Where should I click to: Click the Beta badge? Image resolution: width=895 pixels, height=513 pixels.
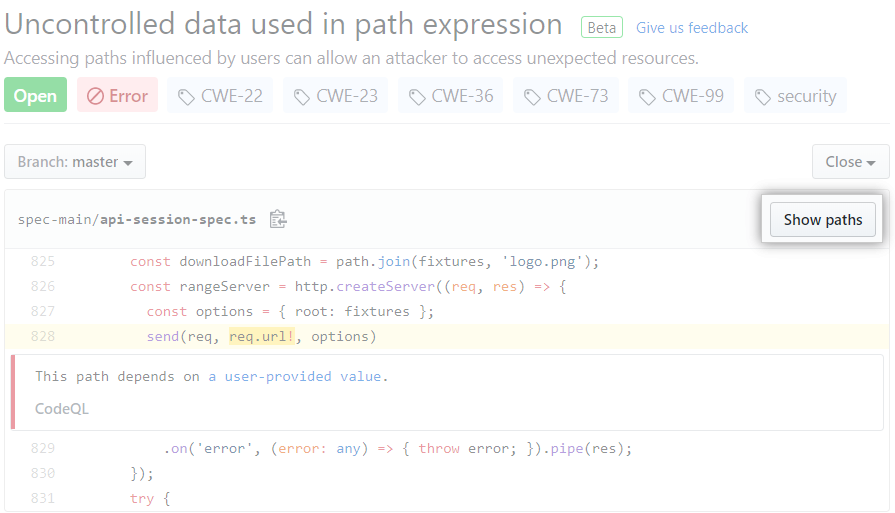602,28
